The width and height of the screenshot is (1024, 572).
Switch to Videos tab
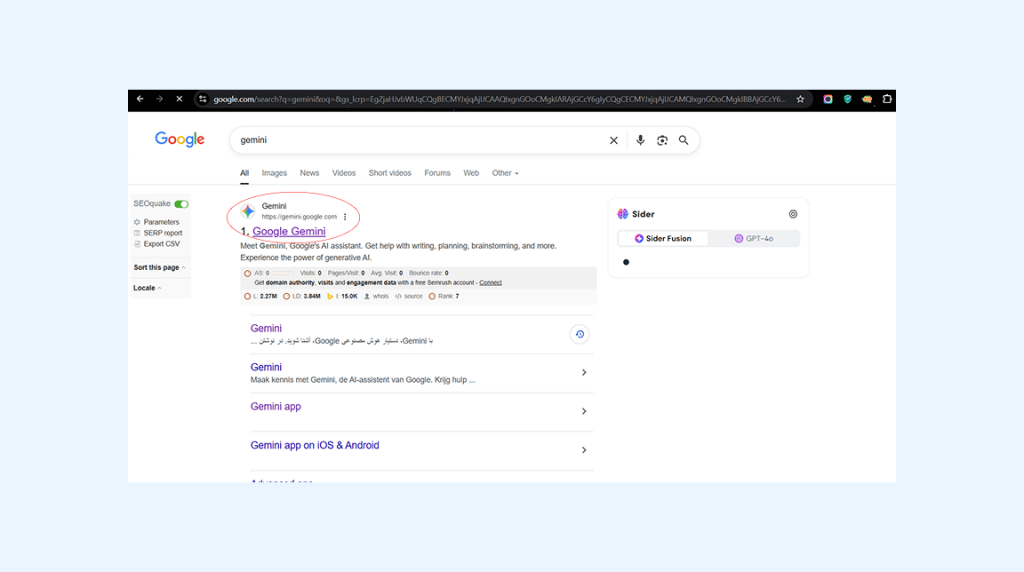344,173
